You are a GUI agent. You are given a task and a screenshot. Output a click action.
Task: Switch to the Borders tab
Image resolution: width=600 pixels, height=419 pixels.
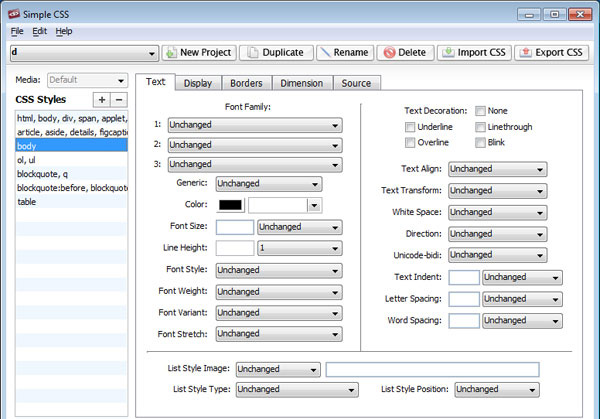click(x=246, y=83)
